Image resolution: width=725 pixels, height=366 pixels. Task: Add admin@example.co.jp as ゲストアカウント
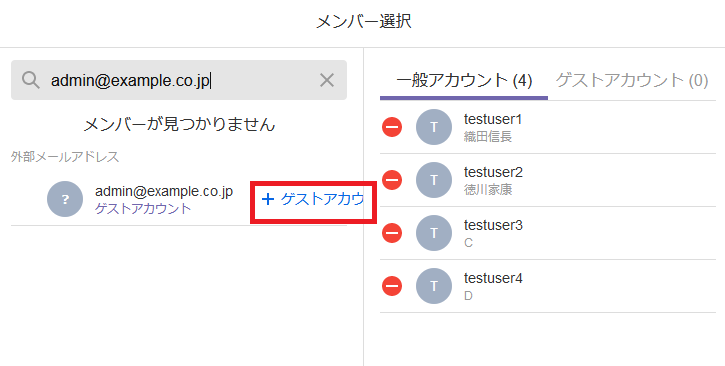pos(313,199)
